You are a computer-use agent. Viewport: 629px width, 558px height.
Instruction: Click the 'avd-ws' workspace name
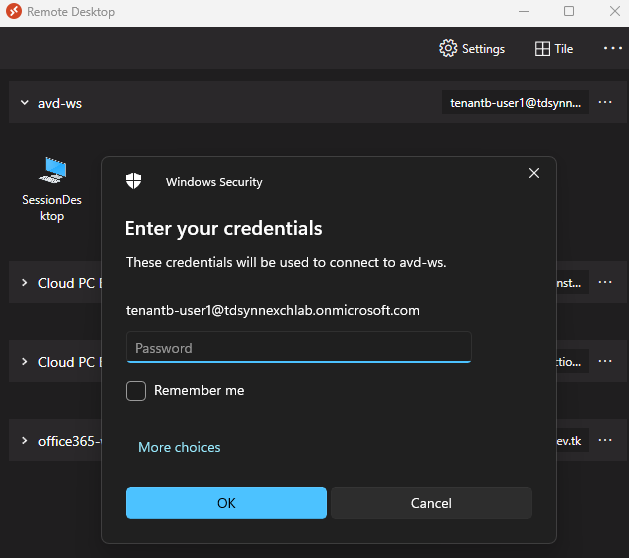(x=60, y=103)
